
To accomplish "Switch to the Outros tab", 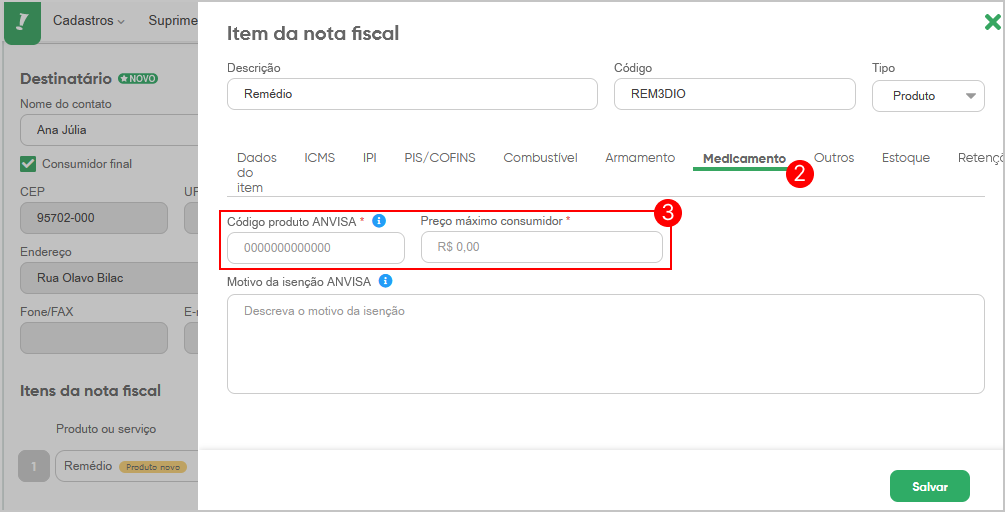I will click(x=834, y=158).
